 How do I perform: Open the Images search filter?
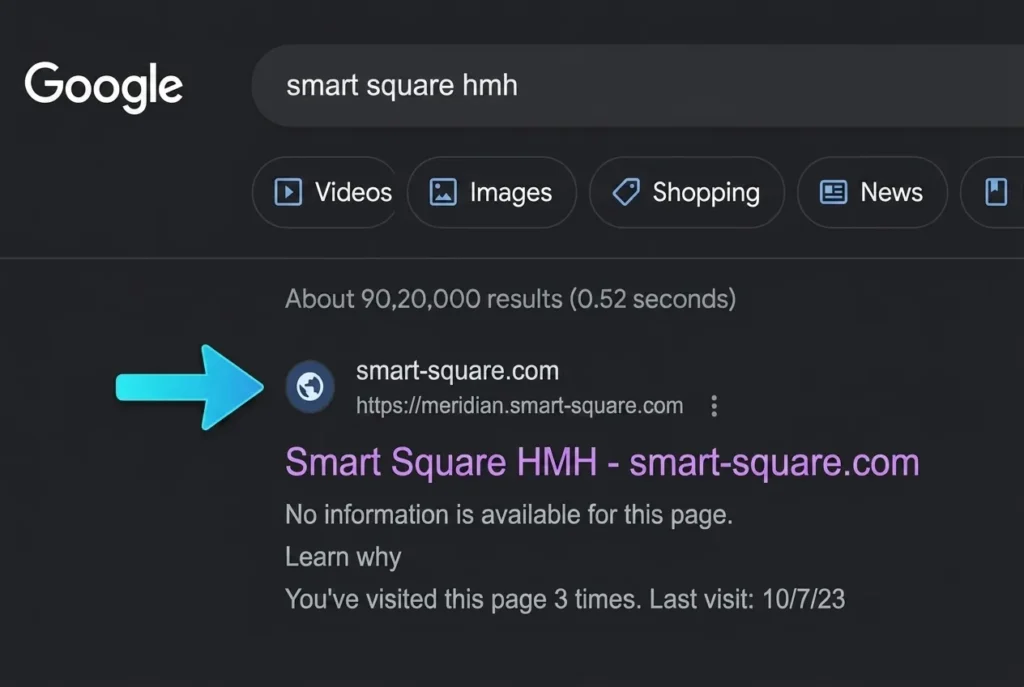pos(492,193)
